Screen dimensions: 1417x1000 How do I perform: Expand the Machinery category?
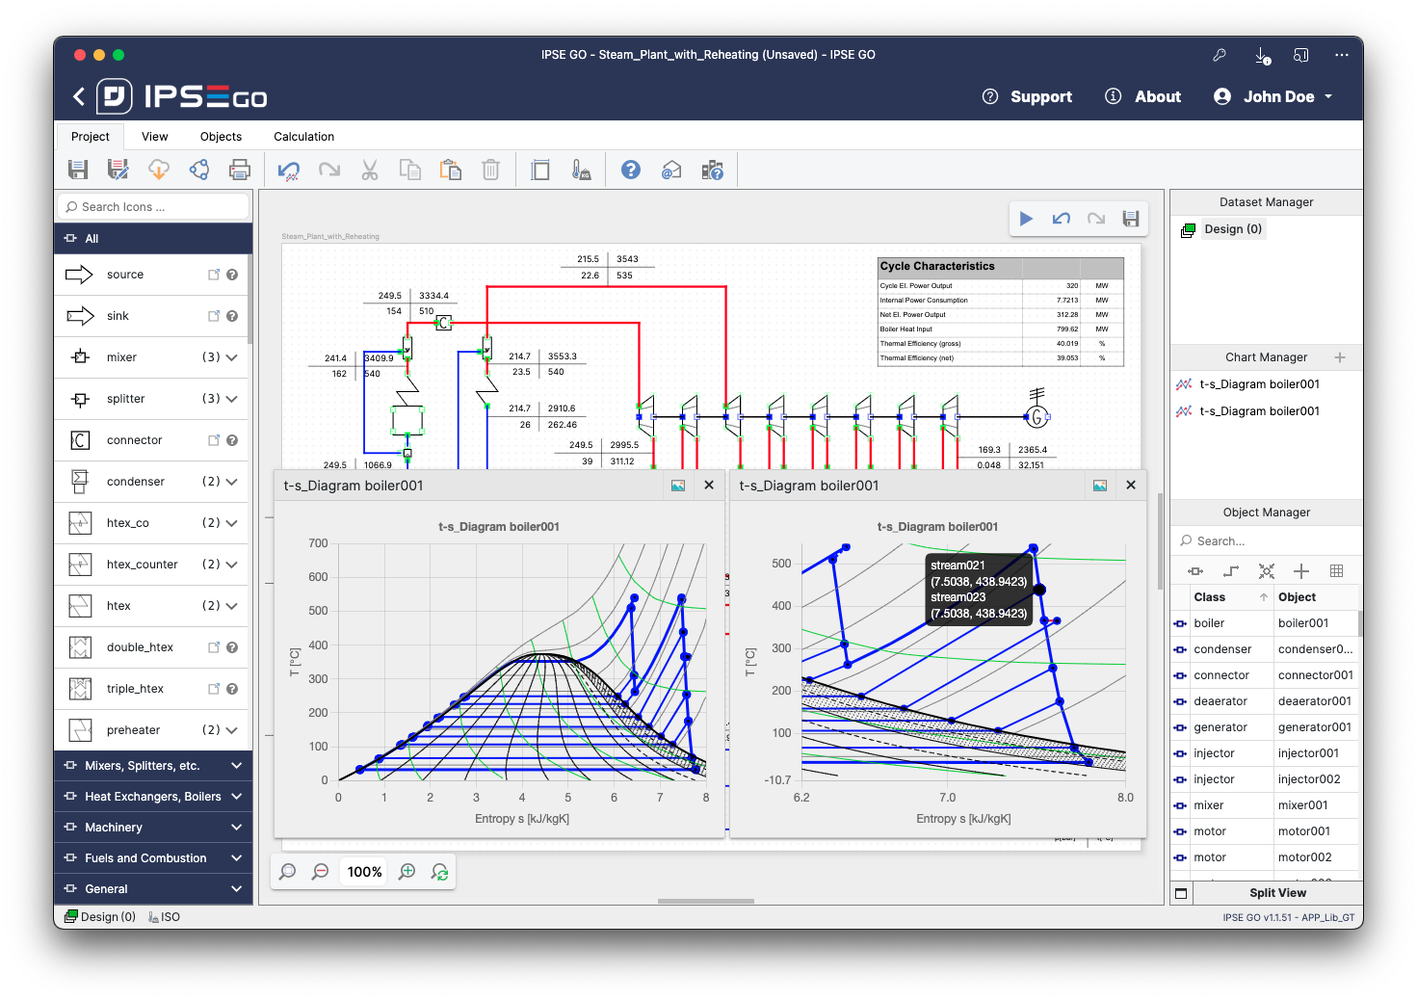(236, 827)
